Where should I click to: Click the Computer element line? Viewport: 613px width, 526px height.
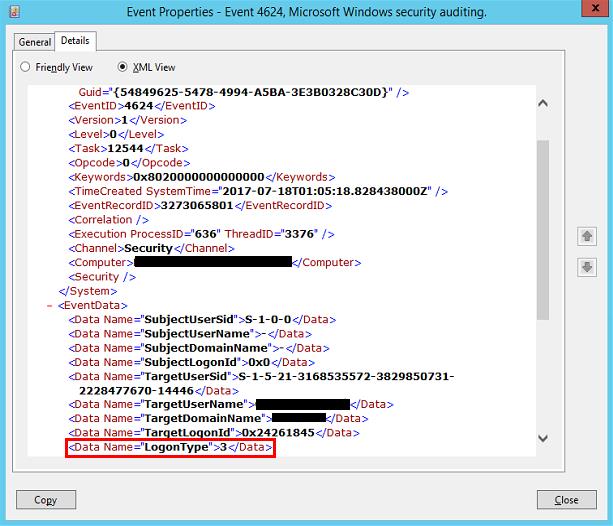pyautogui.click(x=215, y=262)
